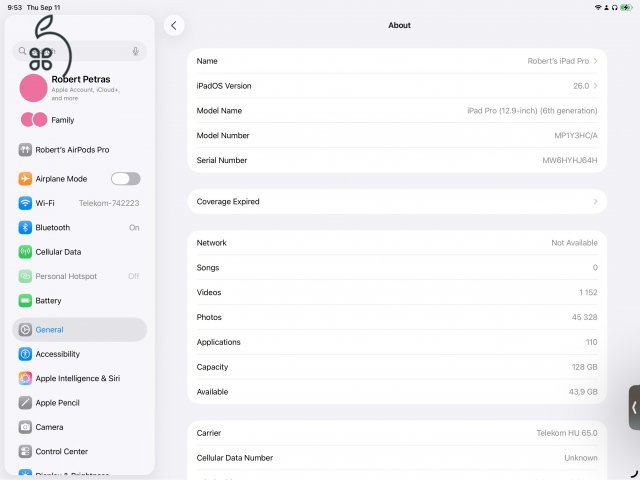Tap the search magnifier icon
The image size is (640, 480).
click(22, 51)
